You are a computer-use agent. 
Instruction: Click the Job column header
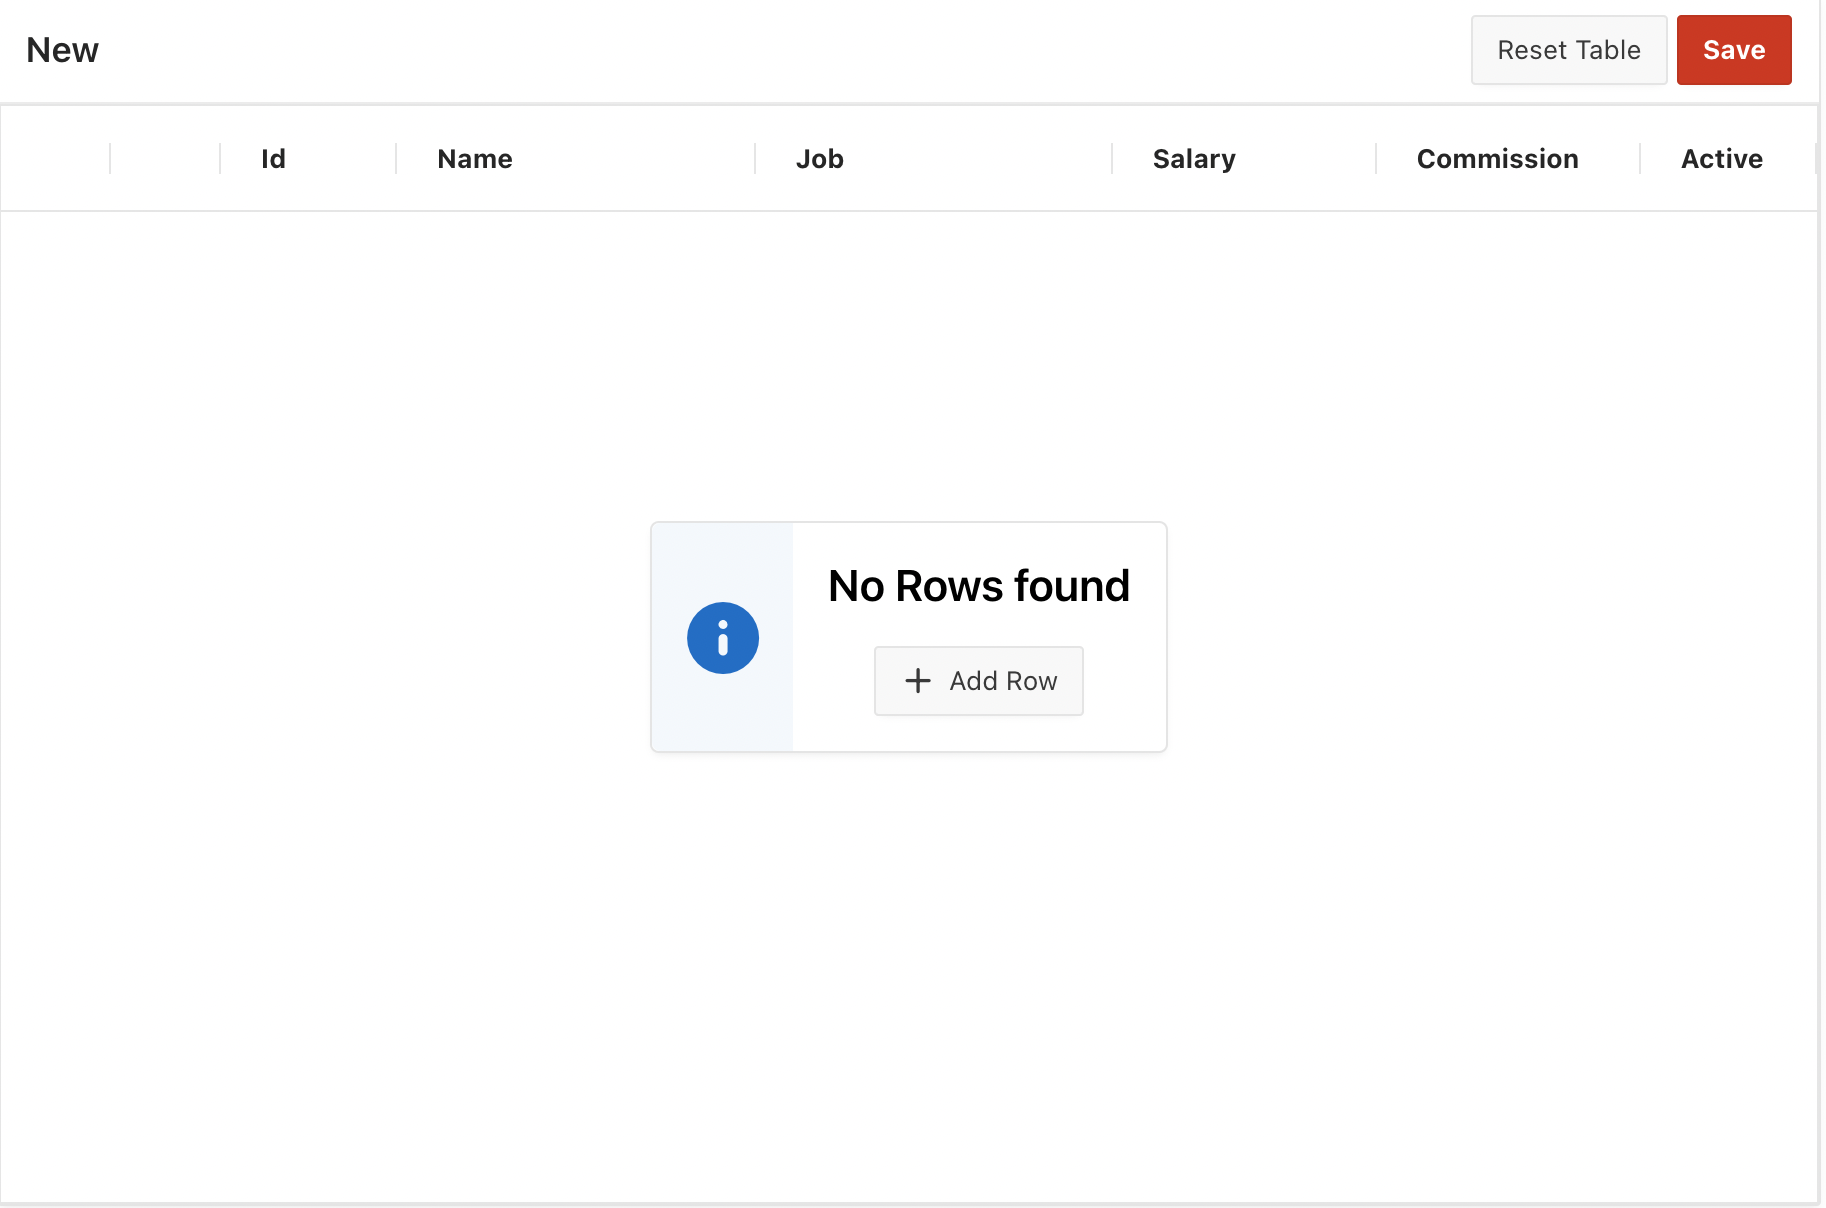[819, 159]
